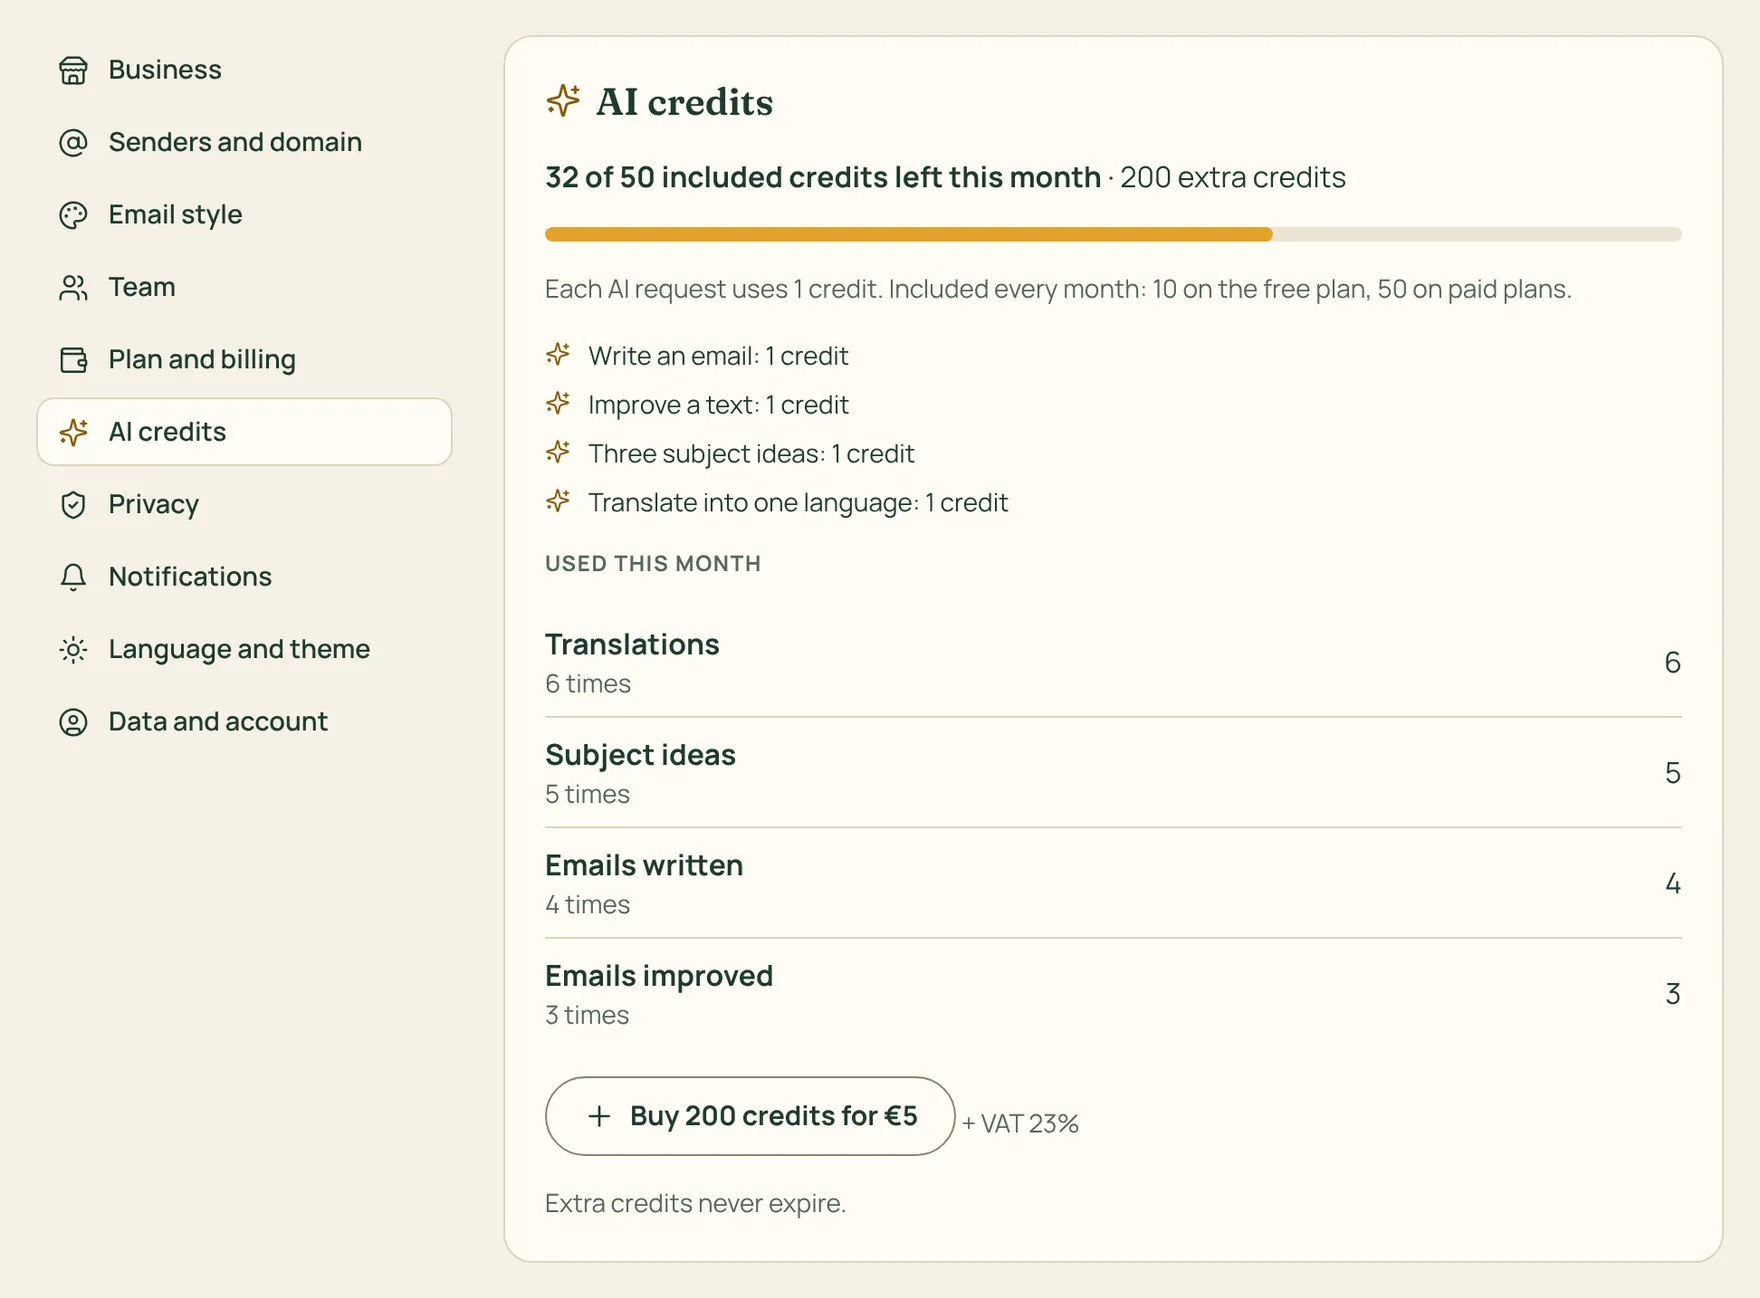Click the bell icon for Notifications
Image resolution: width=1760 pixels, height=1298 pixels.
coord(73,577)
